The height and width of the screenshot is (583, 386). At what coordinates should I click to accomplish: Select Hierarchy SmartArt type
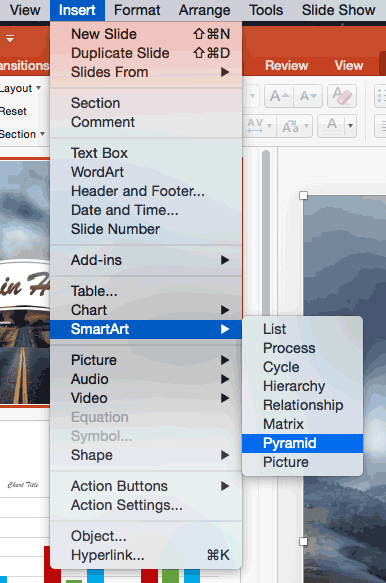coord(302,386)
